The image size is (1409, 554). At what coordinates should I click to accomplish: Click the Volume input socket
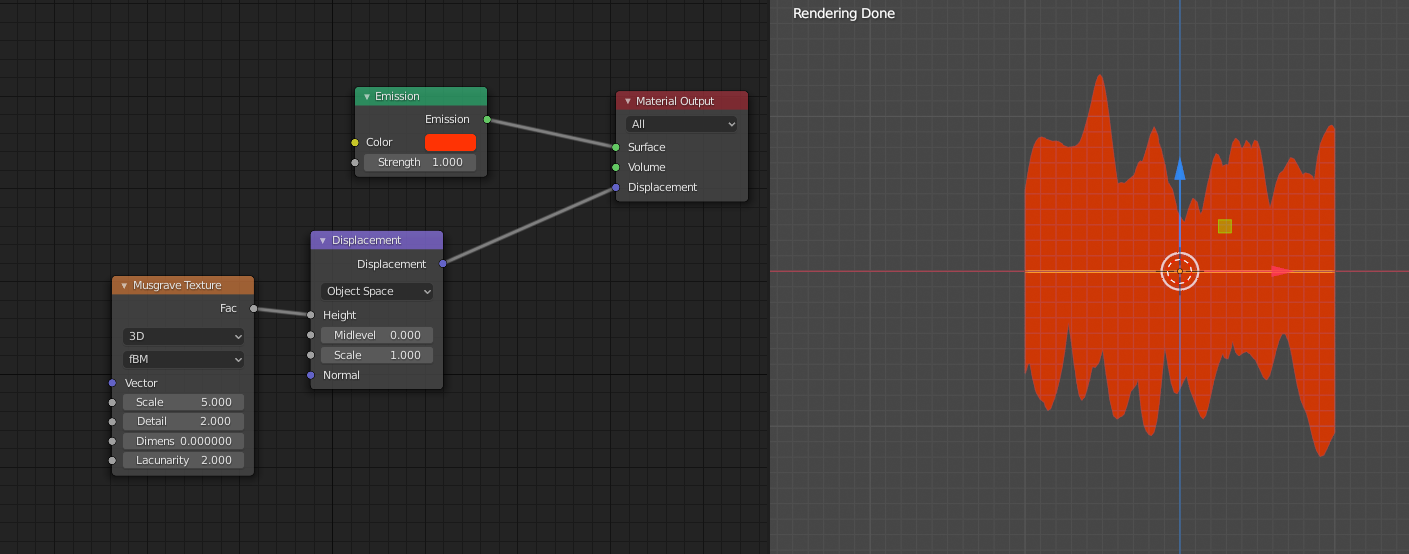[616, 167]
